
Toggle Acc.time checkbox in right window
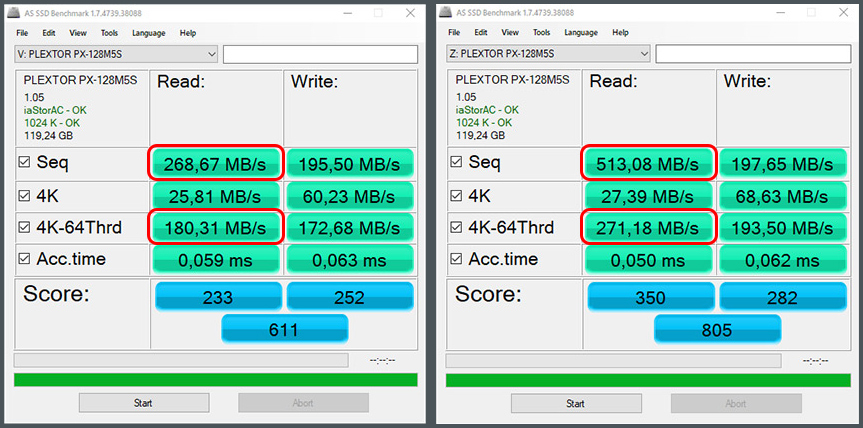456,259
